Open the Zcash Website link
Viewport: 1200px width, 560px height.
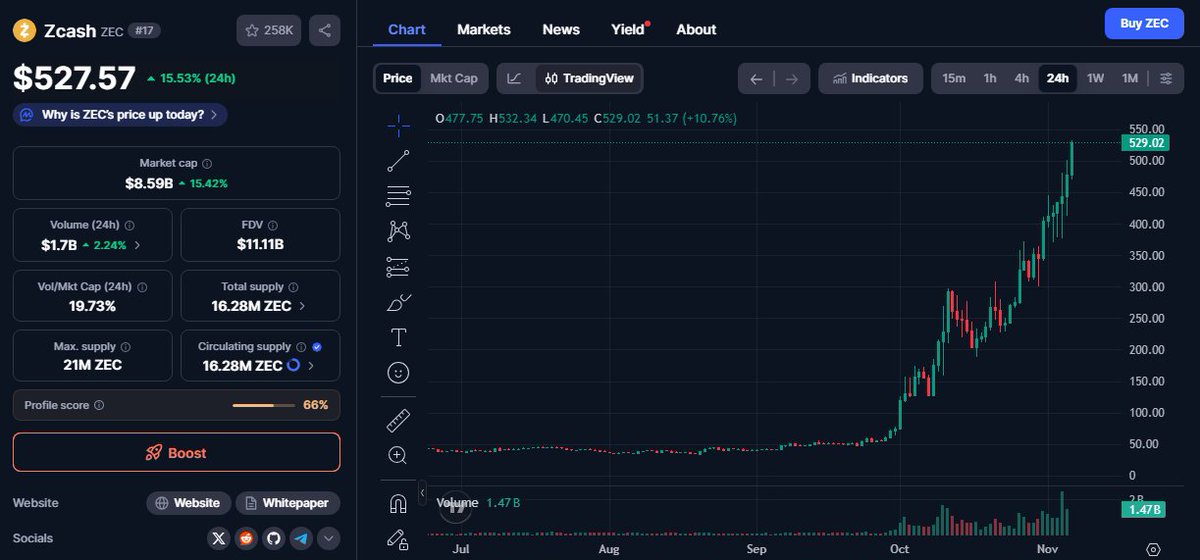[x=189, y=503]
